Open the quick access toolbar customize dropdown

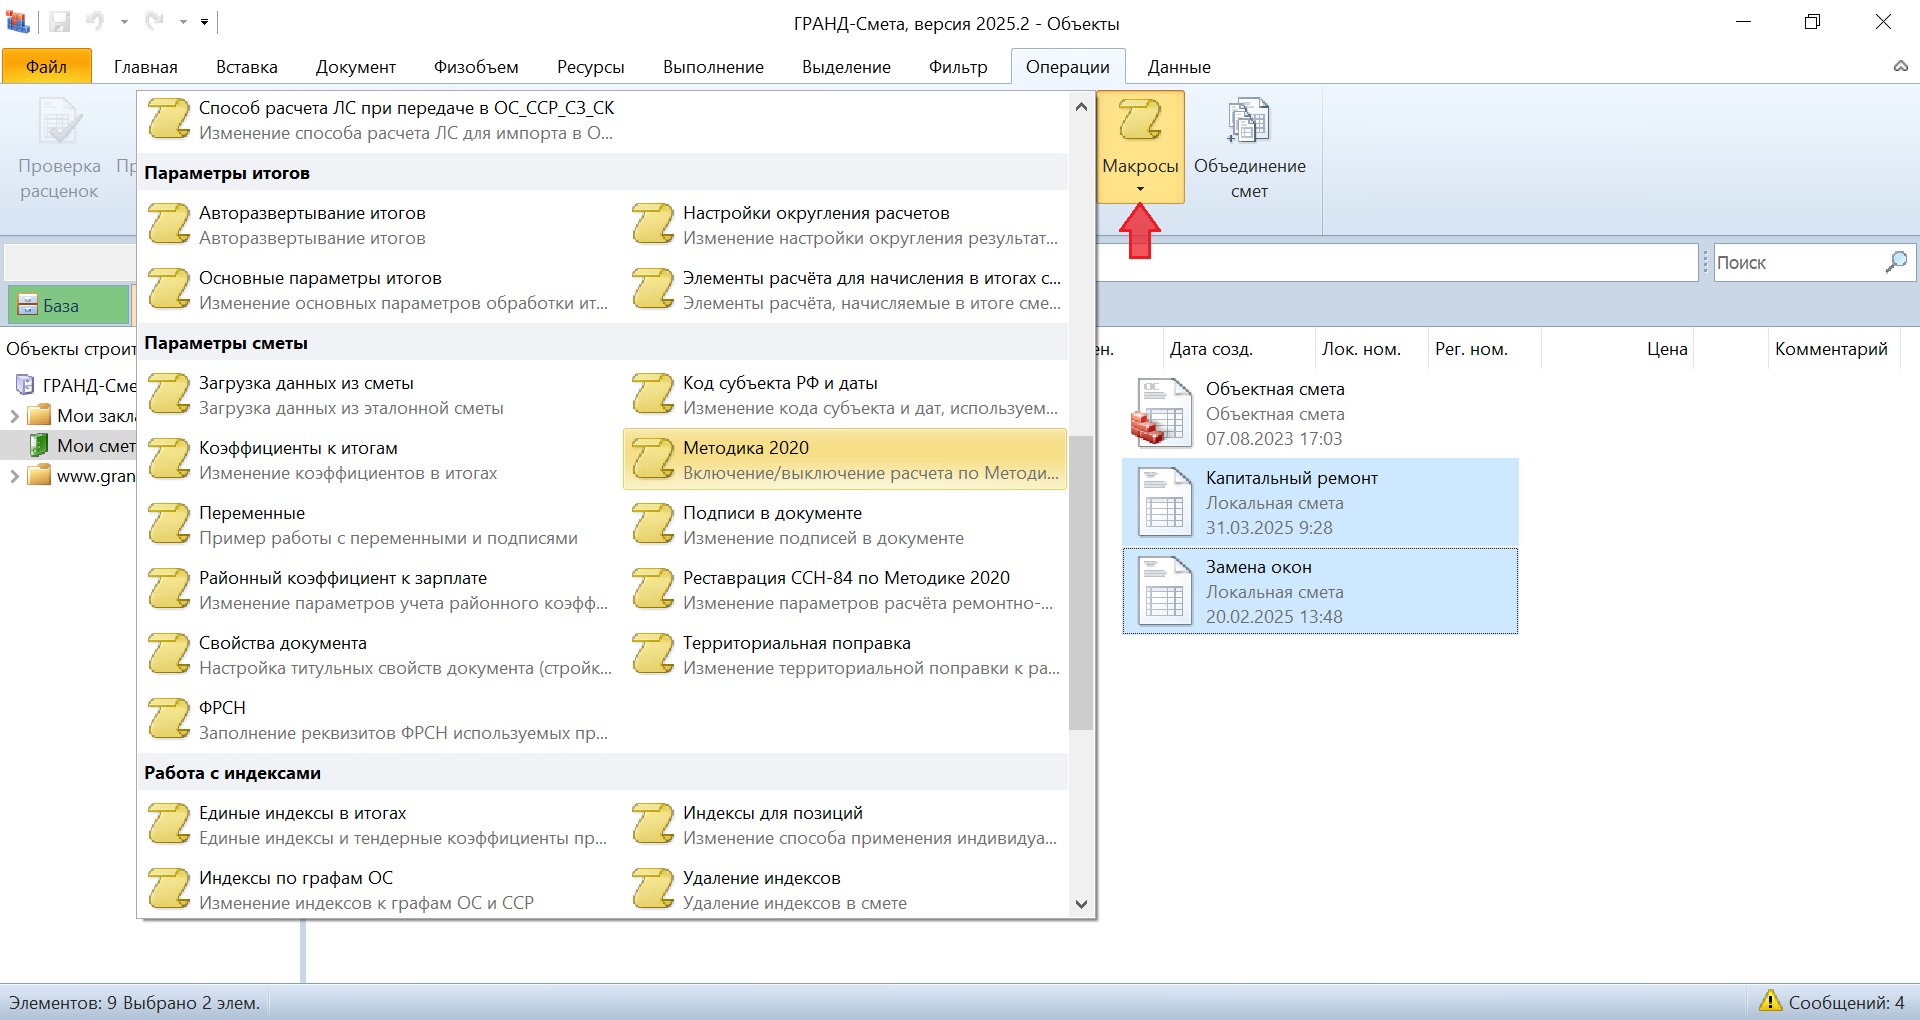(x=204, y=21)
